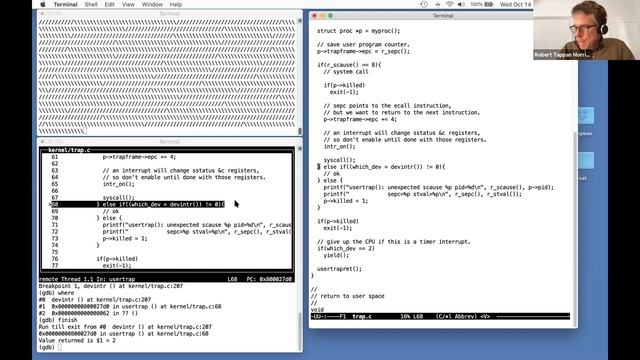Click the Bluetooth icon in menu bar
The image size is (640, 360).
tap(438, 4)
